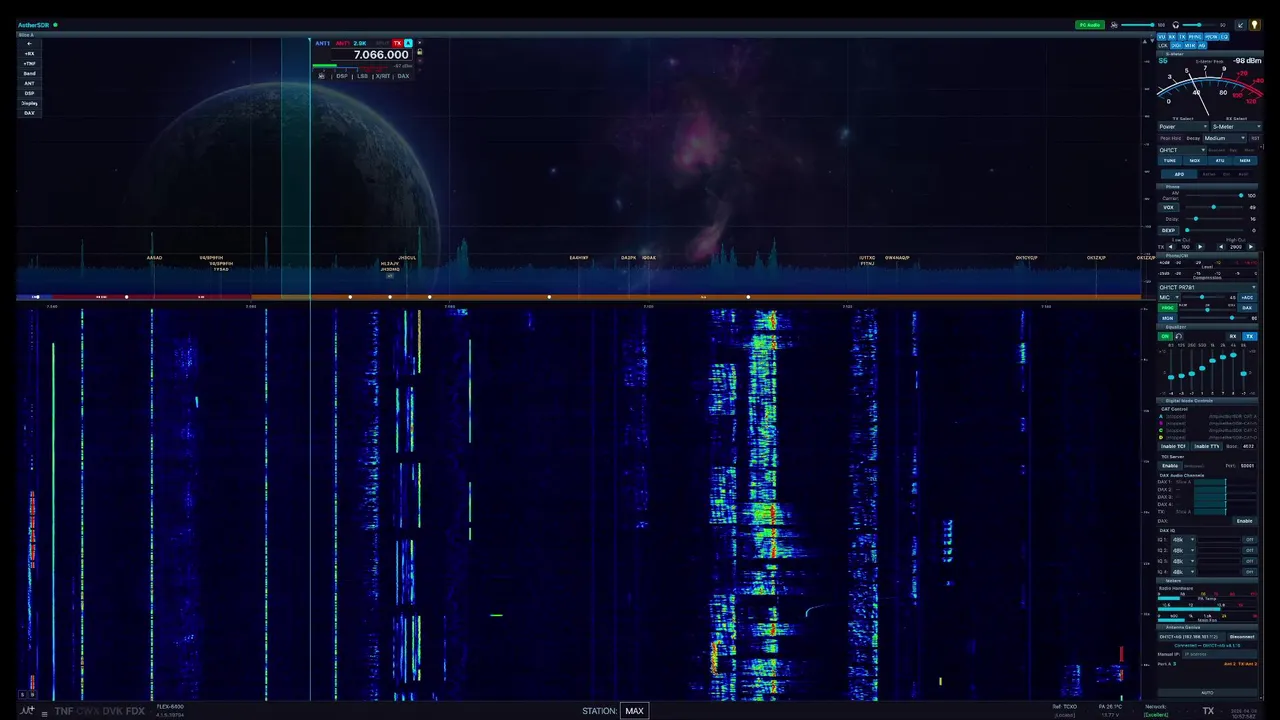Screen dimensions: 1280x720
Task: Toggle the PROC speech processor button
Action: (x=1168, y=307)
